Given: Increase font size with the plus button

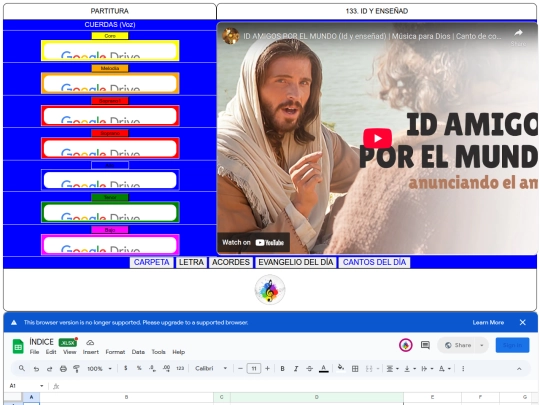Looking at the screenshot, I should coord(267,368).
